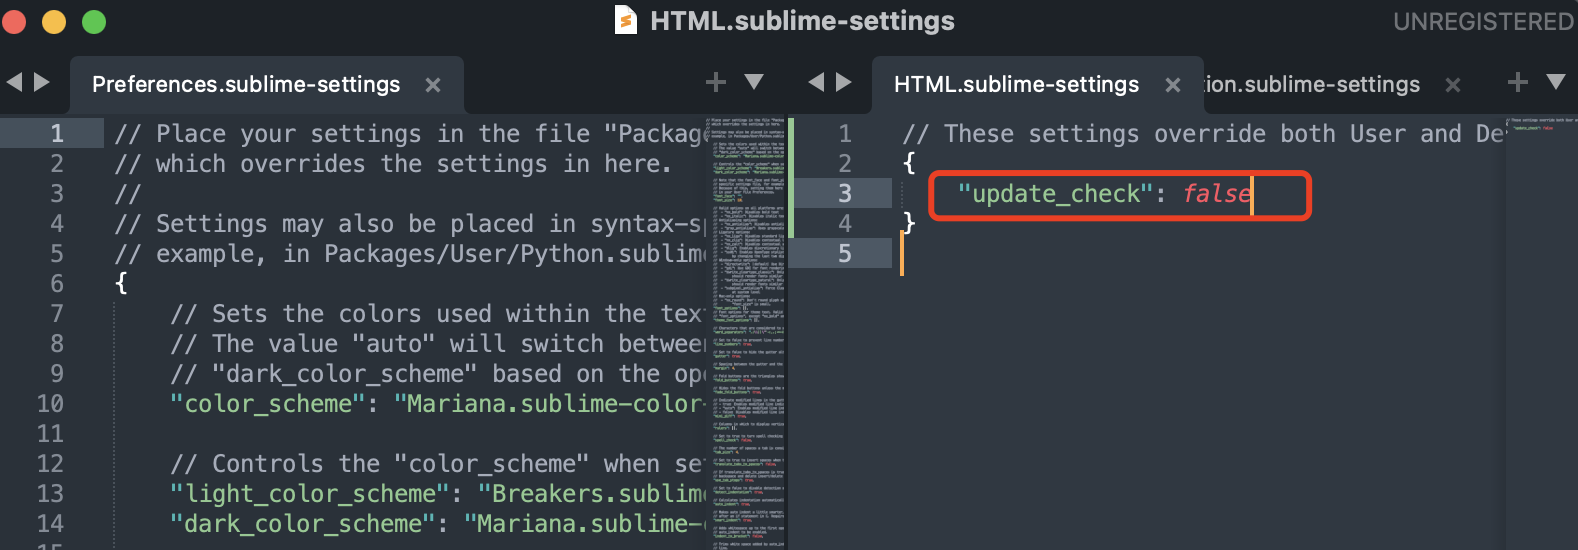This screenshot has height=550, width=1578.
Task: Close the partially hidden ion.sublime-settings tab
Action: tap(1453, 85)
